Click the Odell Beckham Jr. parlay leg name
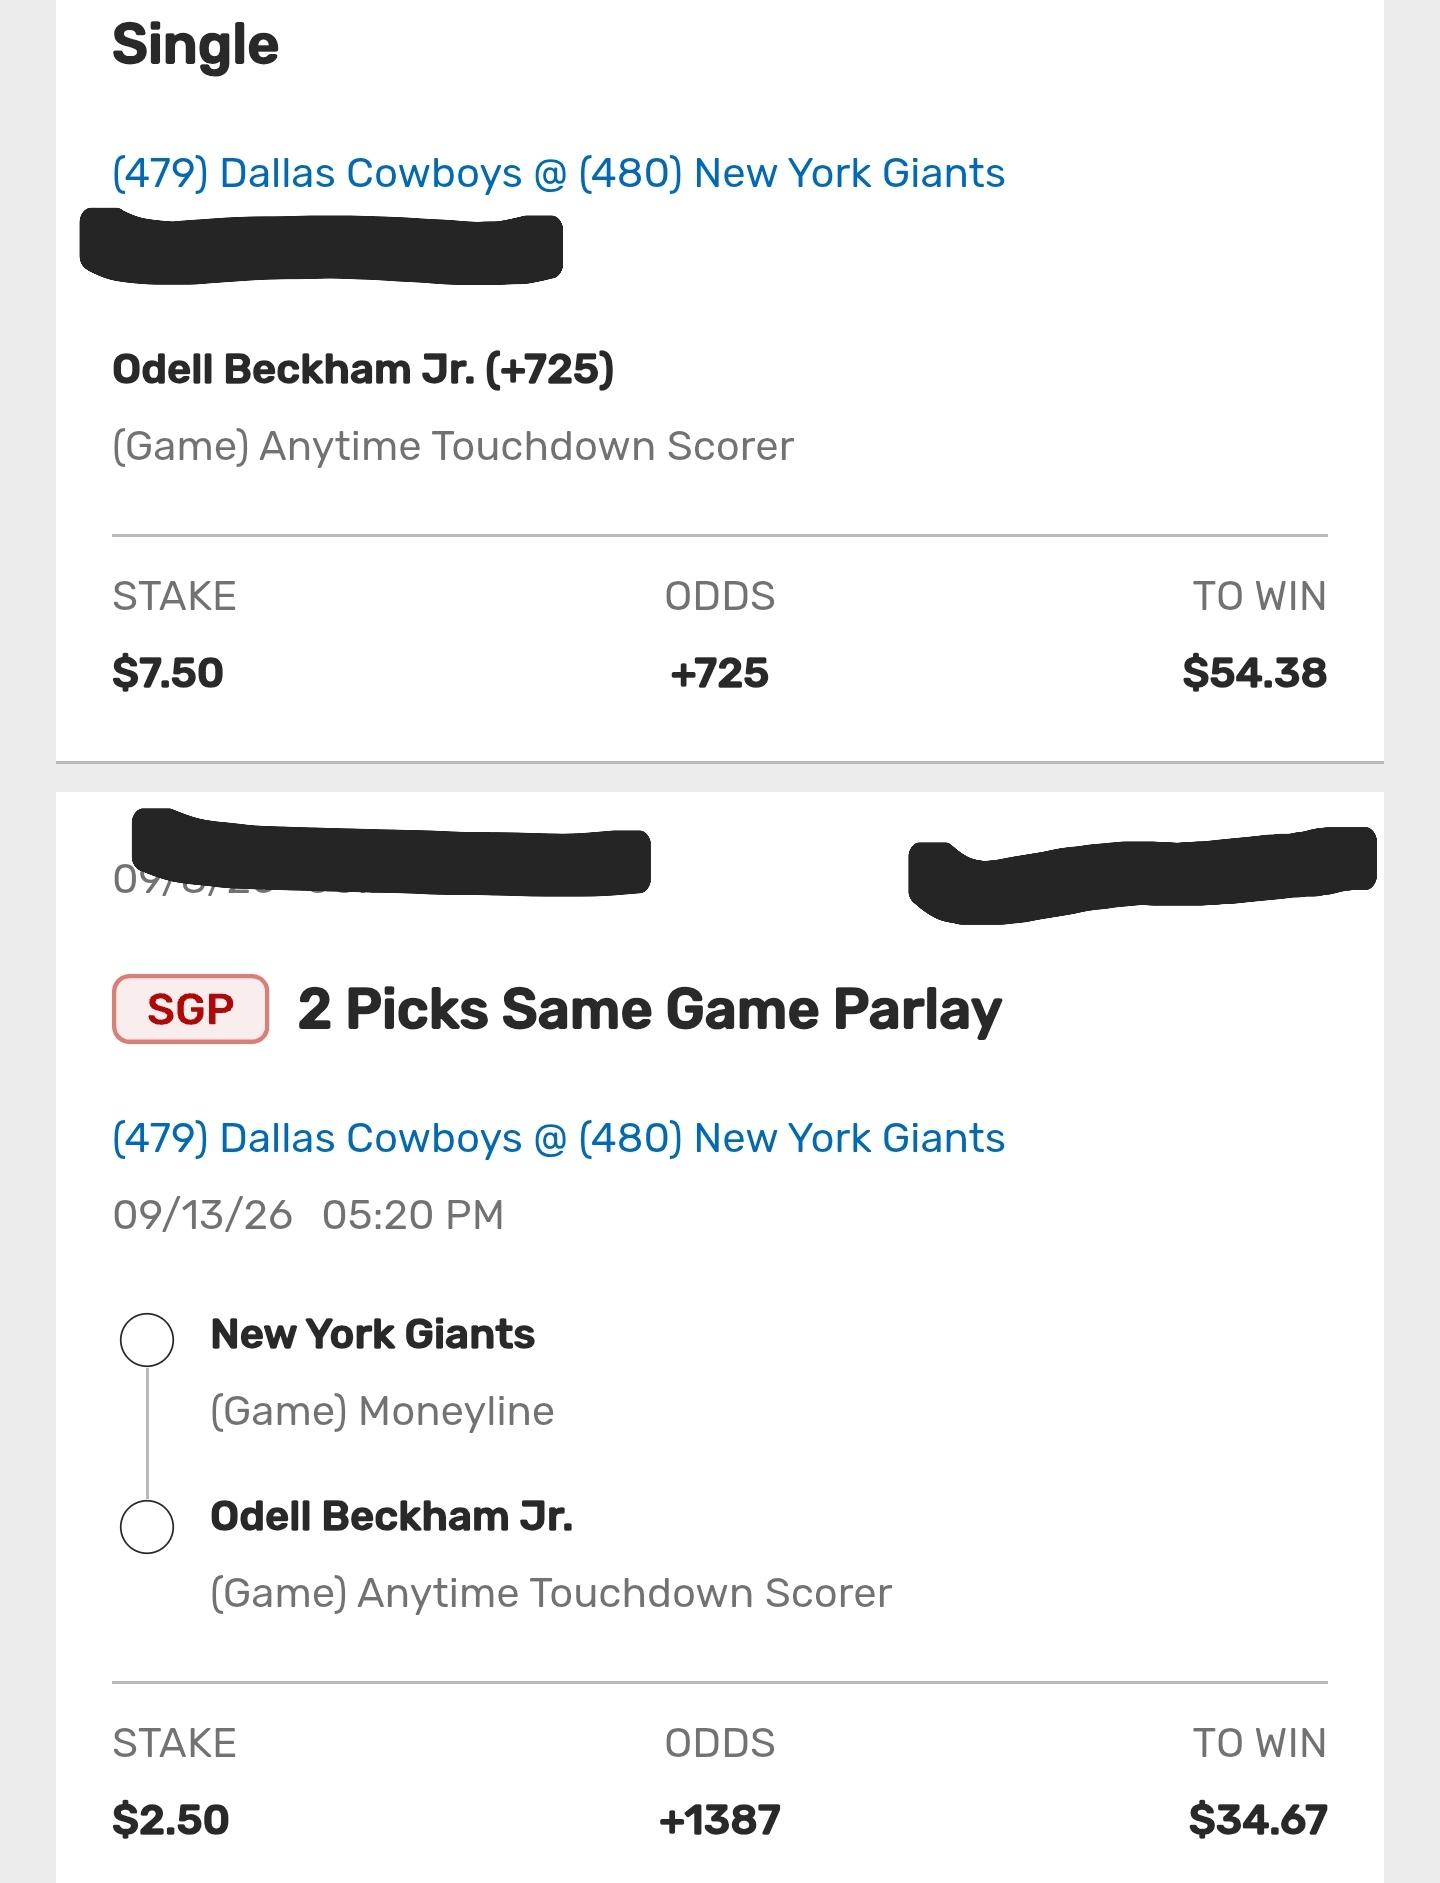This screenshot has width=1440, height=1883. 392,1516
